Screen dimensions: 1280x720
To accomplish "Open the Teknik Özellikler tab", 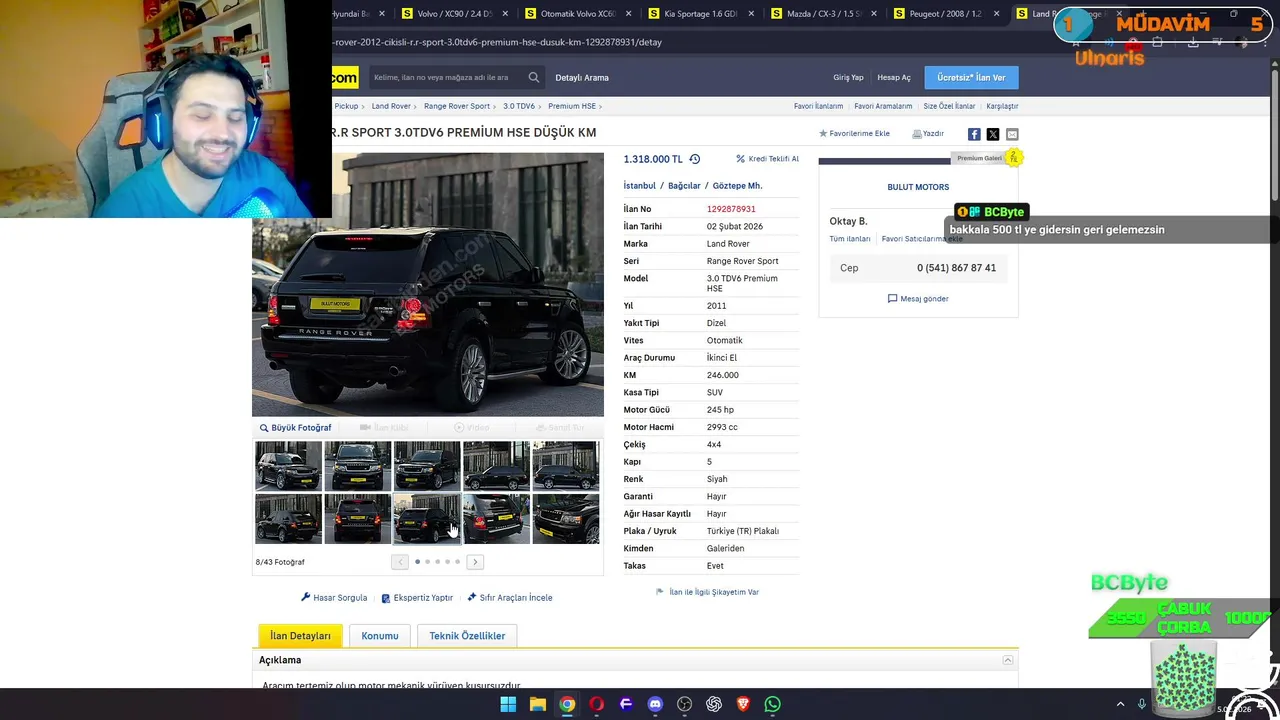I will (467, 636).
